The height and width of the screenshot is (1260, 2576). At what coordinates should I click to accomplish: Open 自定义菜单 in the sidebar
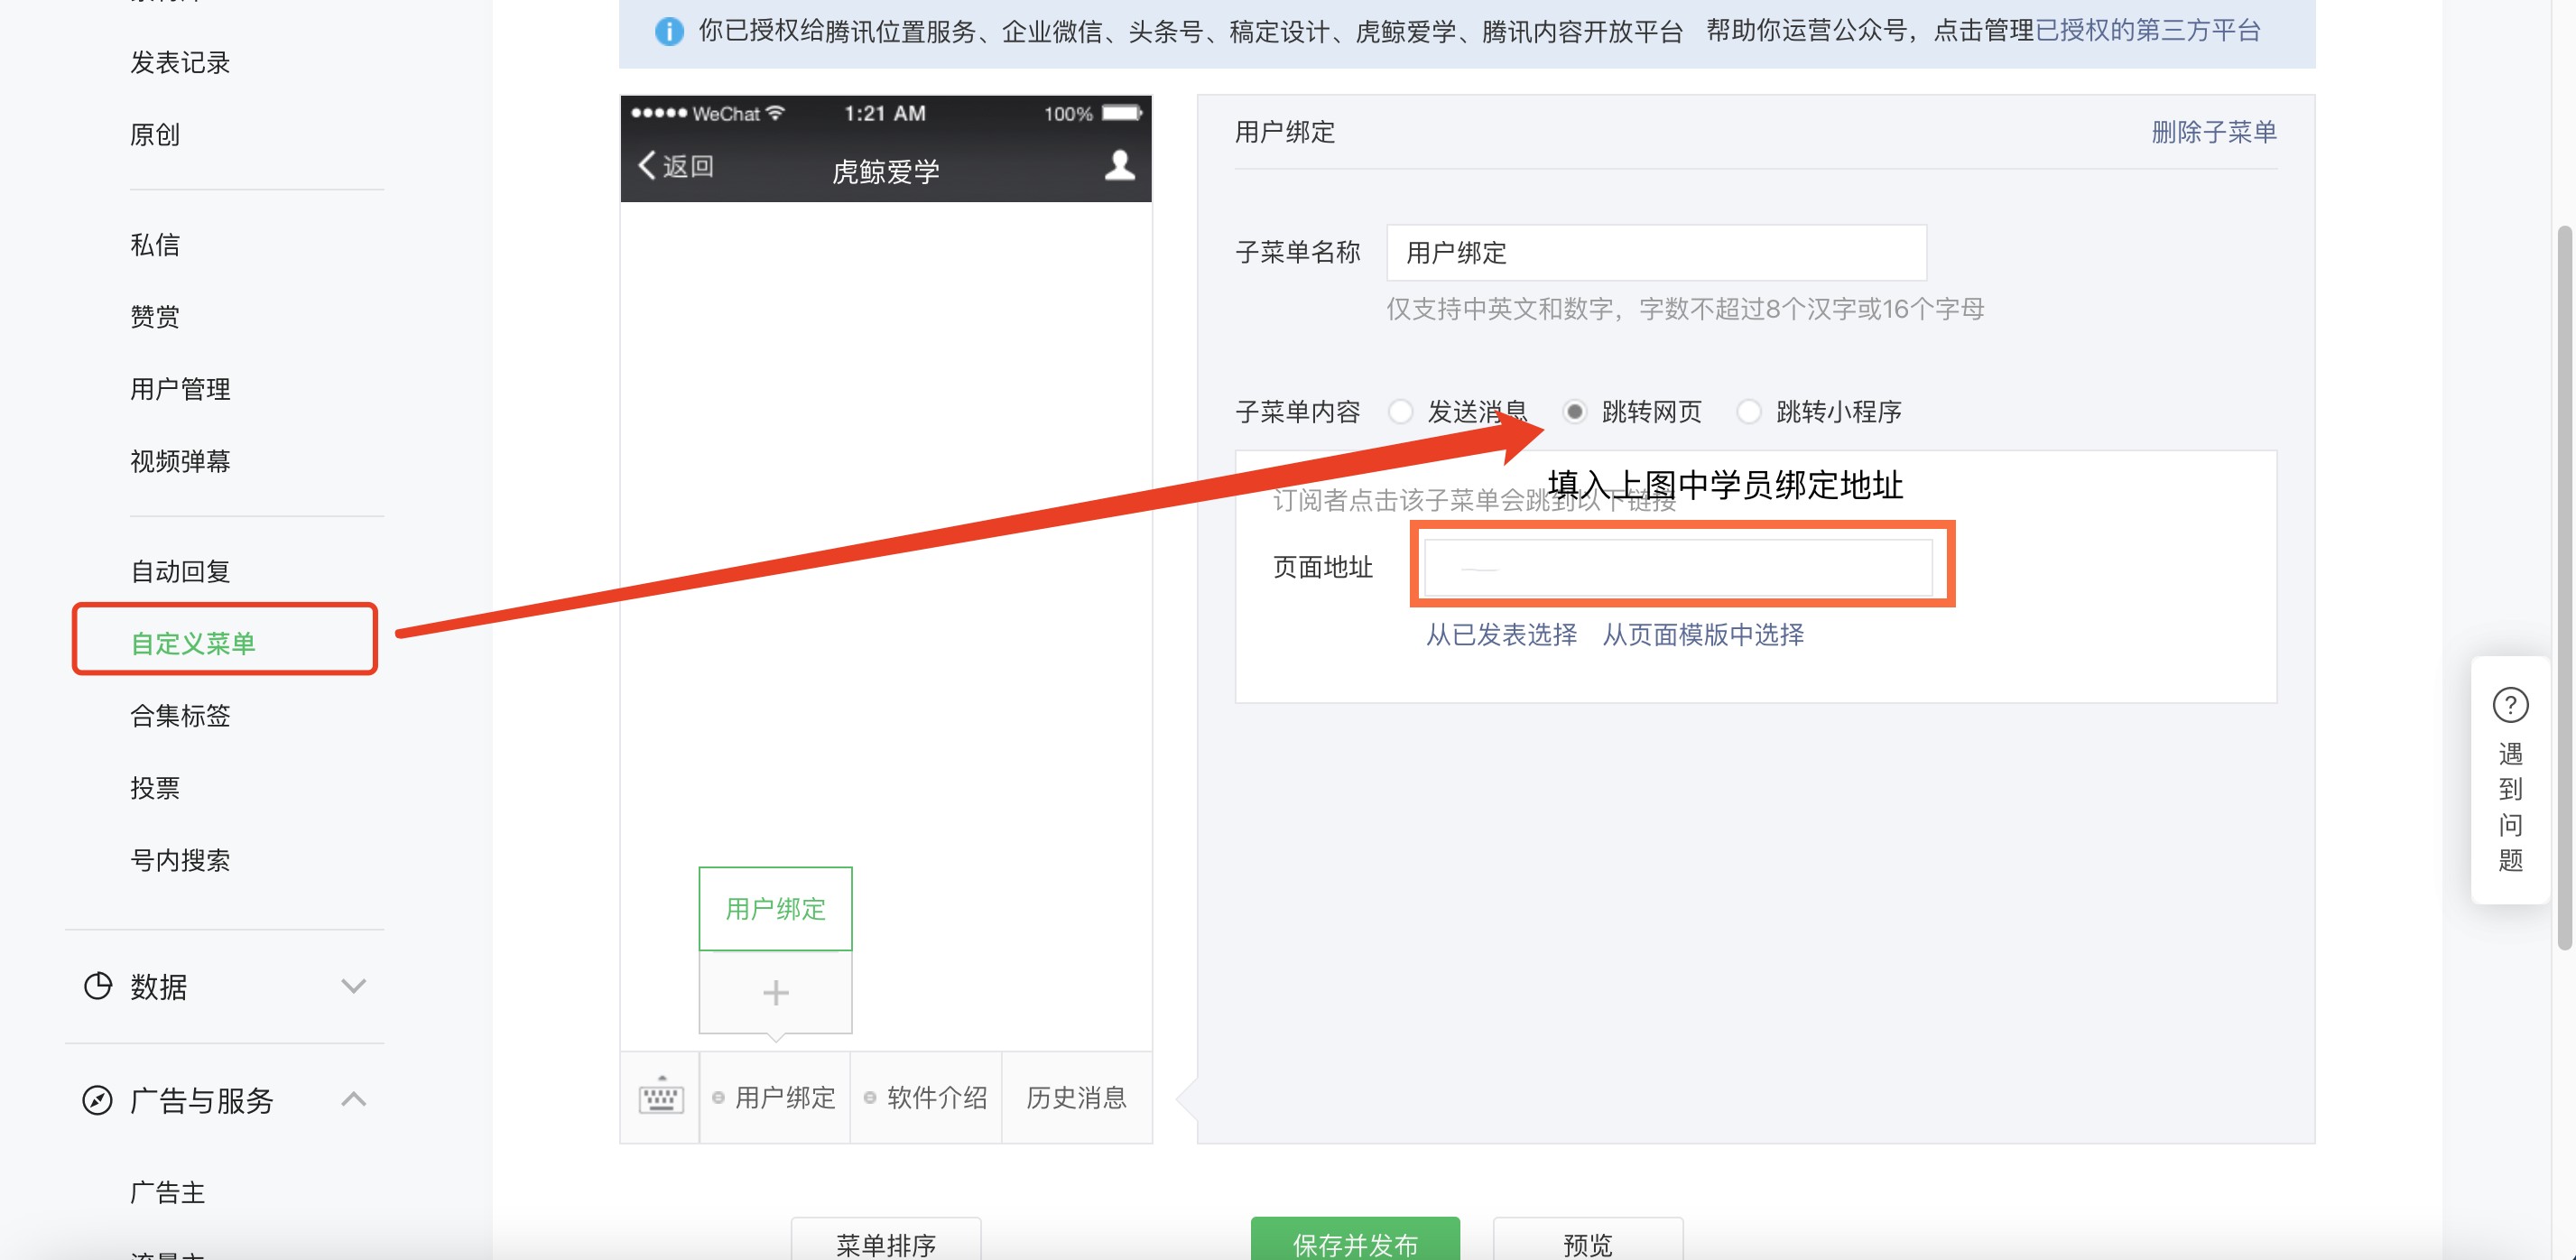click(x=194, y=643)
